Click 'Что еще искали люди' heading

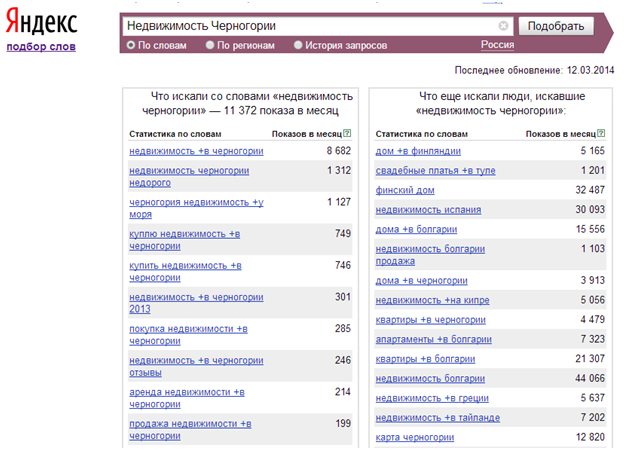[x=501, y=103]
